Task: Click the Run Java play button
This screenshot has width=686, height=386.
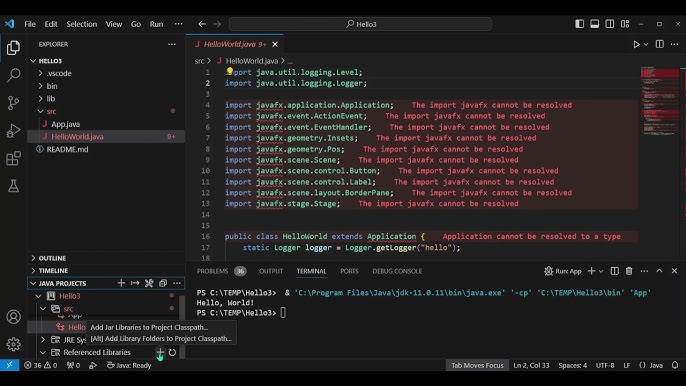Action: click(636, 44)
